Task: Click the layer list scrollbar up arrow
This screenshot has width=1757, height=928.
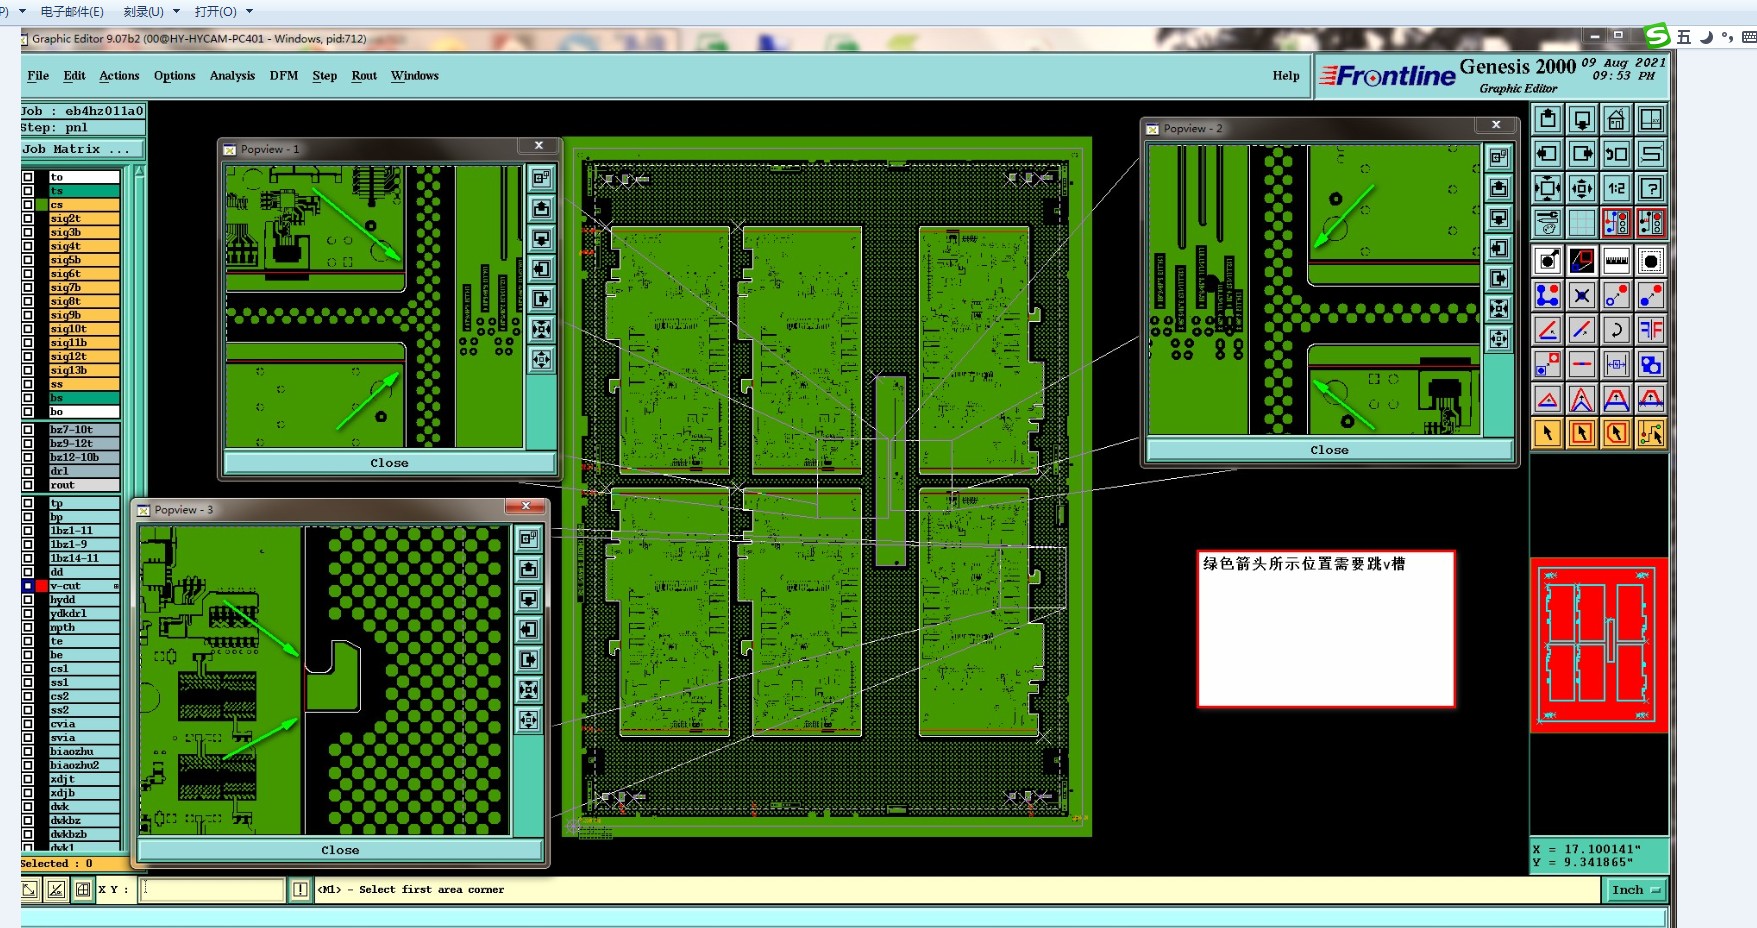Action: click(x=139, y=171)
